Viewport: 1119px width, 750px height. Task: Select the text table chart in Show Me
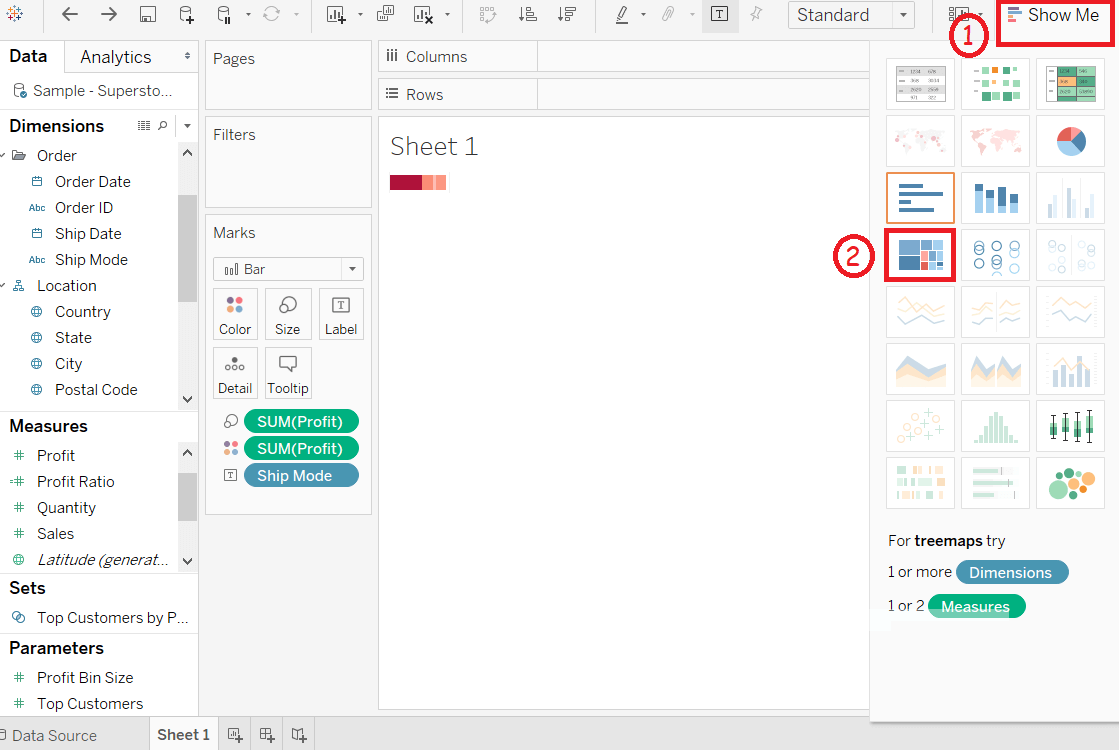(920, 83)
